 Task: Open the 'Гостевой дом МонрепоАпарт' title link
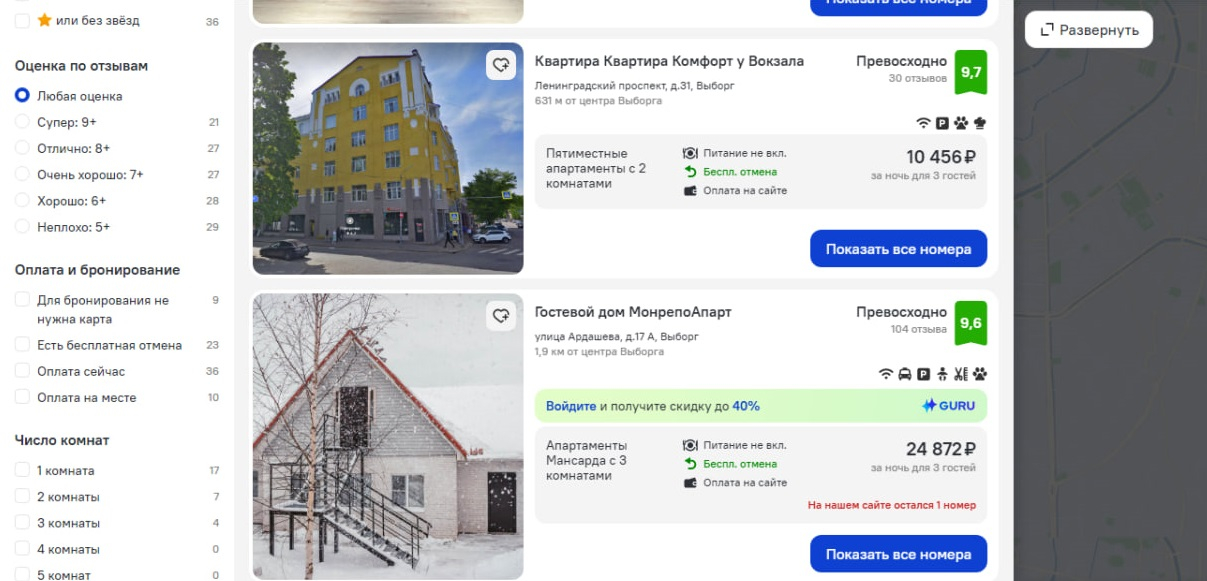point(633,312)
